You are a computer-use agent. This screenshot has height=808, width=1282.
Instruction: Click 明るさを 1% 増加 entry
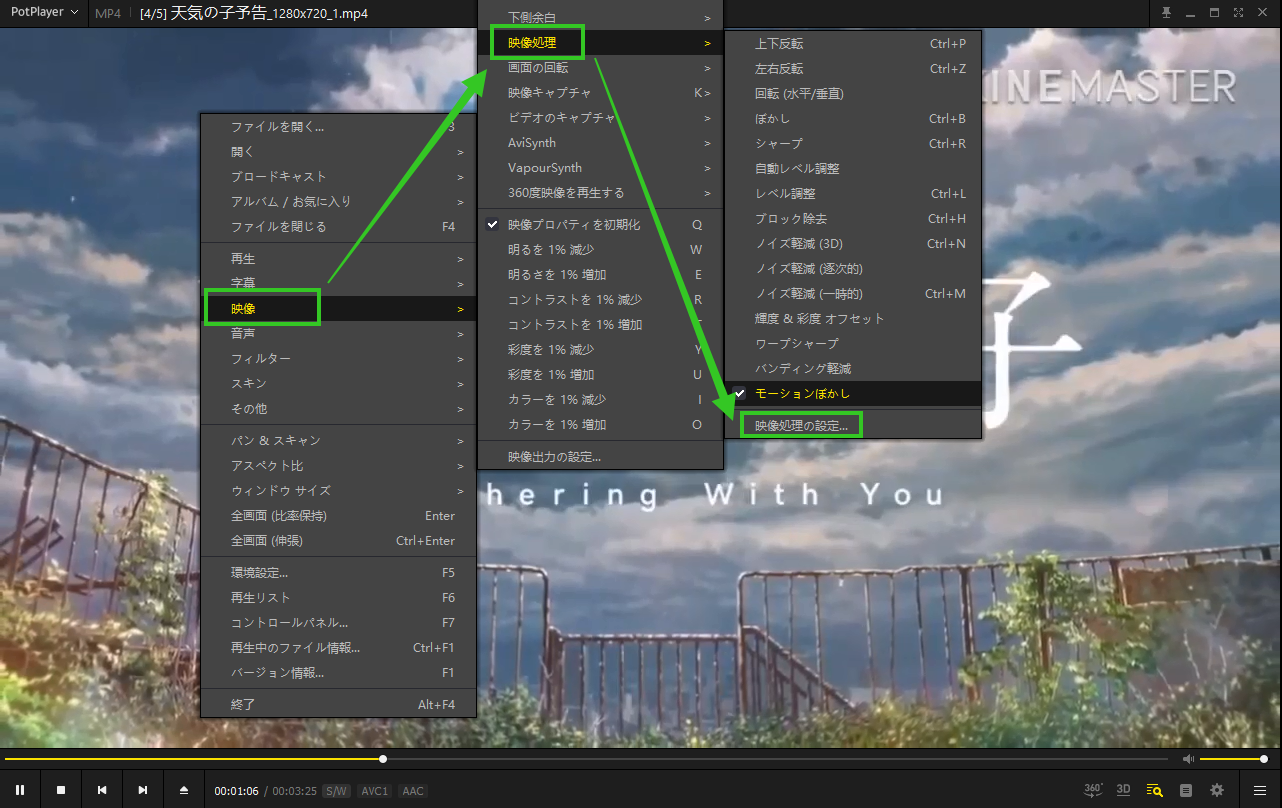click(600, 275)
